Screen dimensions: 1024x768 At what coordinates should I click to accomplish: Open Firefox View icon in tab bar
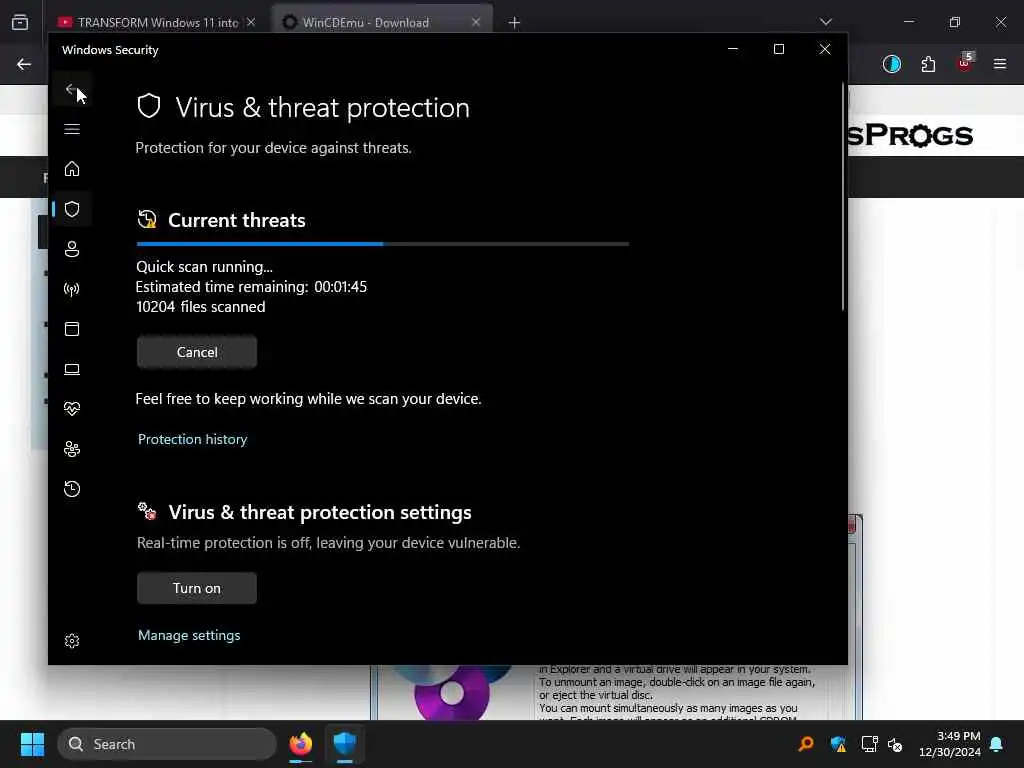[20, 22]
